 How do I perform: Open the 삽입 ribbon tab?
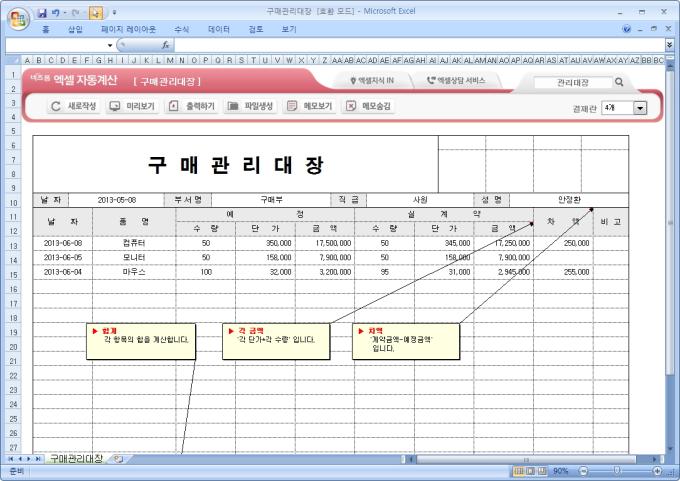pyautogui.click(x=75, y=29)
